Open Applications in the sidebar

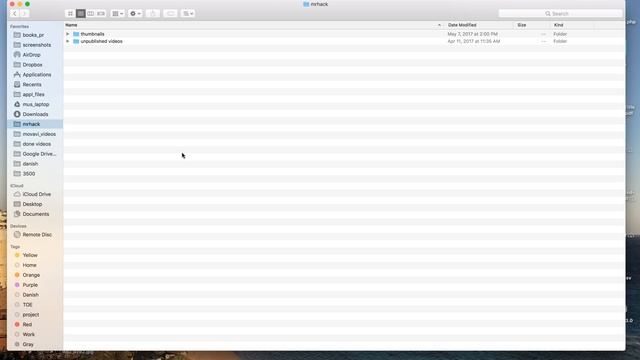pos(35,75)
